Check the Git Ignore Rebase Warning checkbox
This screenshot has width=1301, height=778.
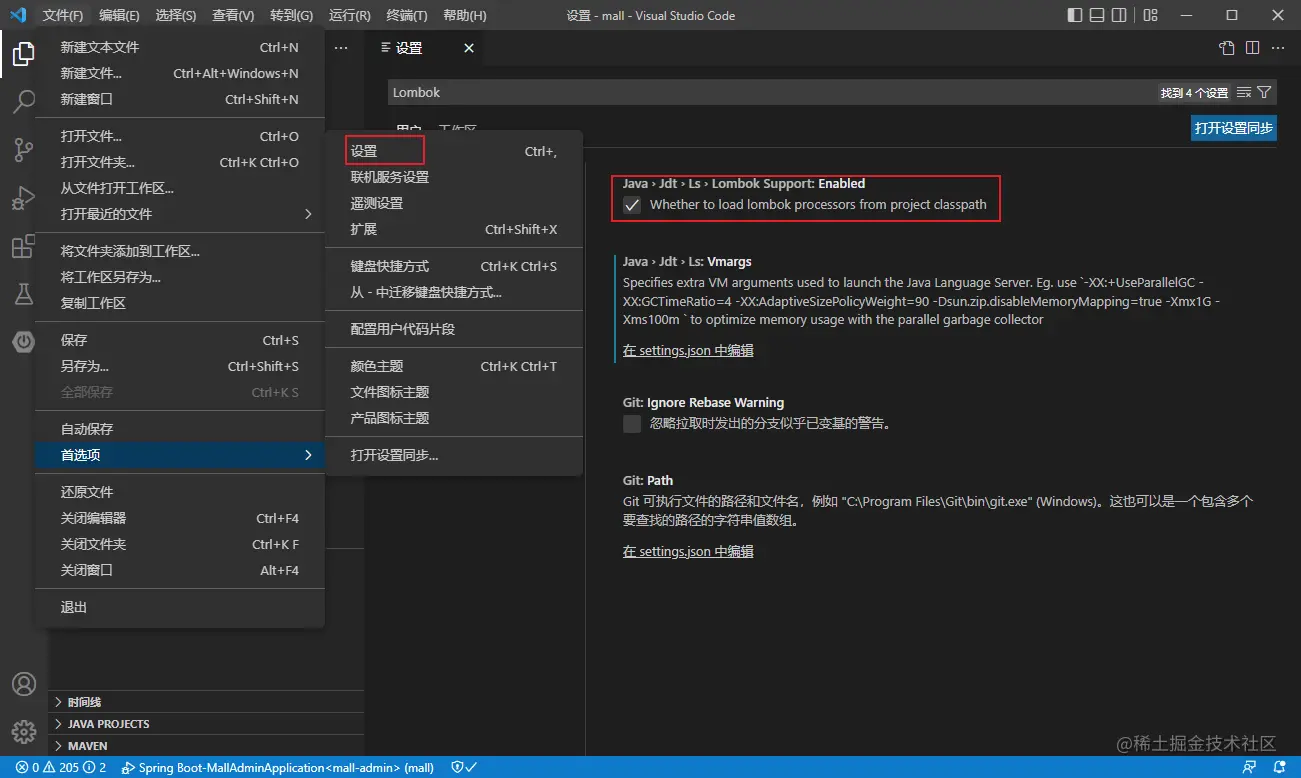632,423
